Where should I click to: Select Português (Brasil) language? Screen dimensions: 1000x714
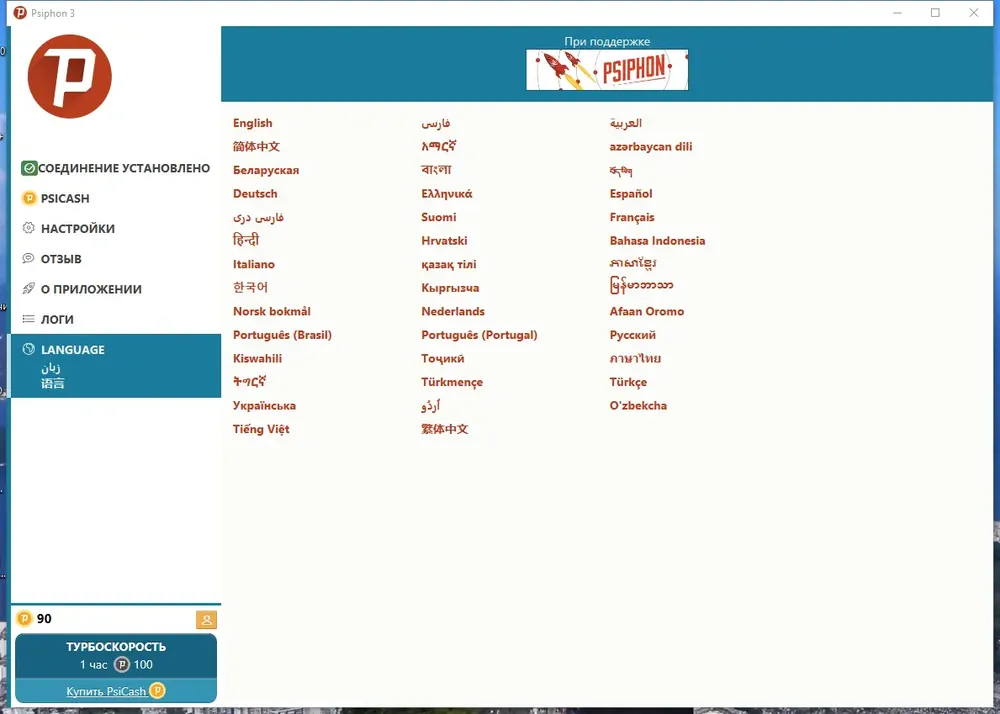click(x=283, y=335)
